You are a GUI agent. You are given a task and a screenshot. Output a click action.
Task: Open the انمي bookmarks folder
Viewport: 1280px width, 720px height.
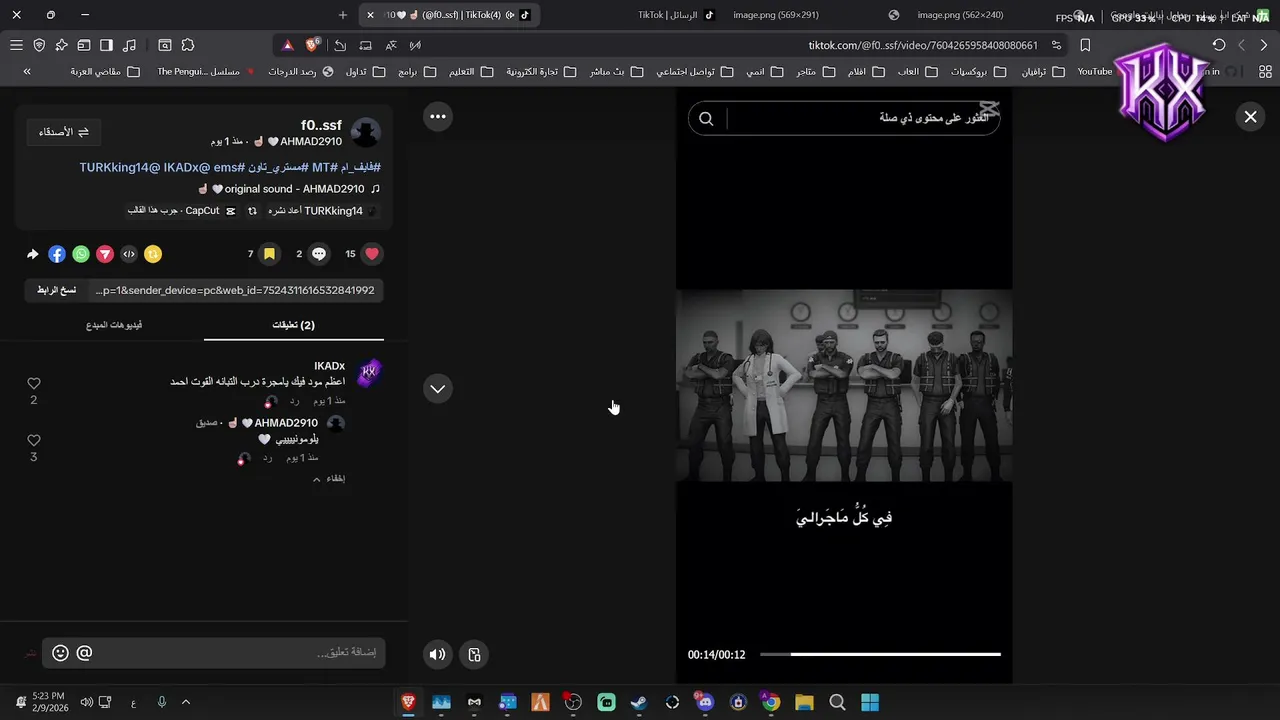(765, 71)
